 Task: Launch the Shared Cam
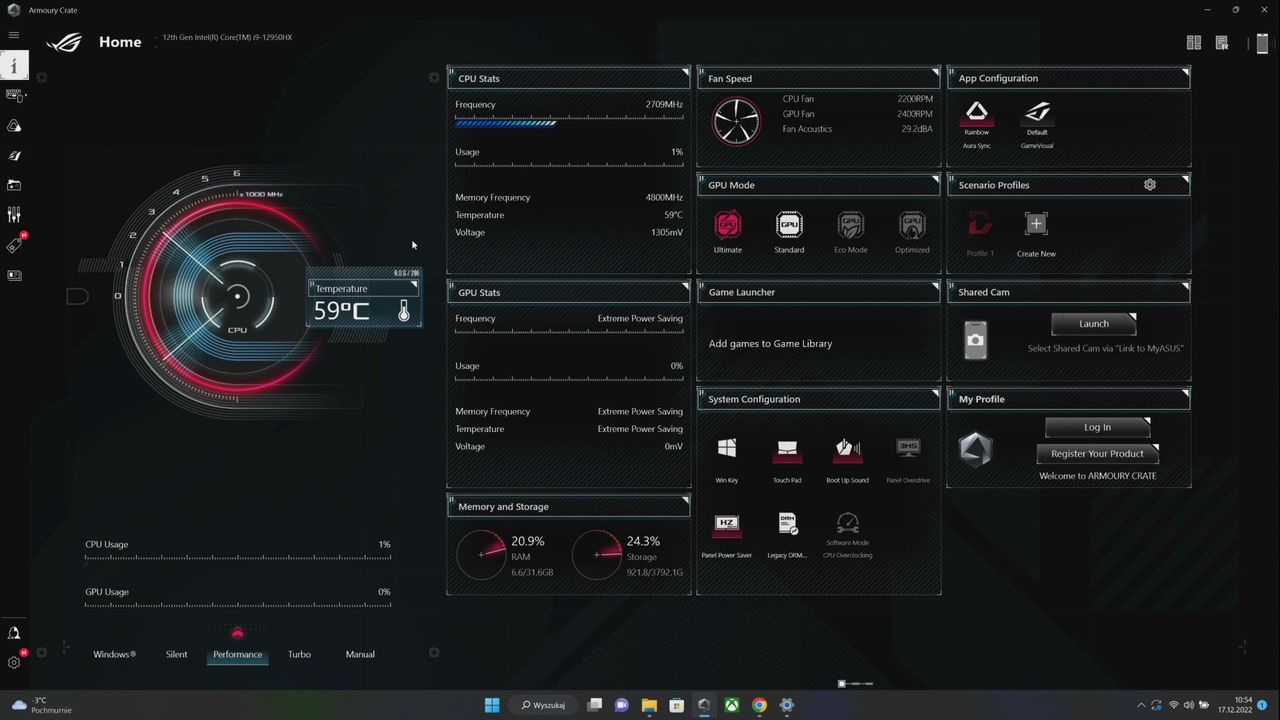click(x=1094, y=324)
